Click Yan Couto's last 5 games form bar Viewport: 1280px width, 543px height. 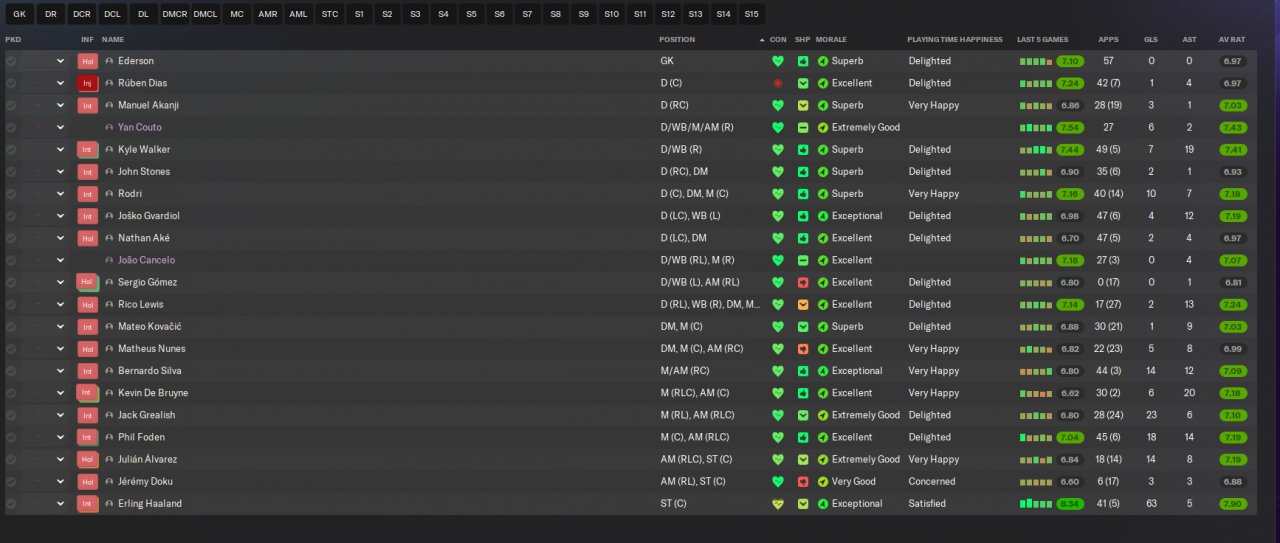pyautogui.click(x=1036, y=127)
